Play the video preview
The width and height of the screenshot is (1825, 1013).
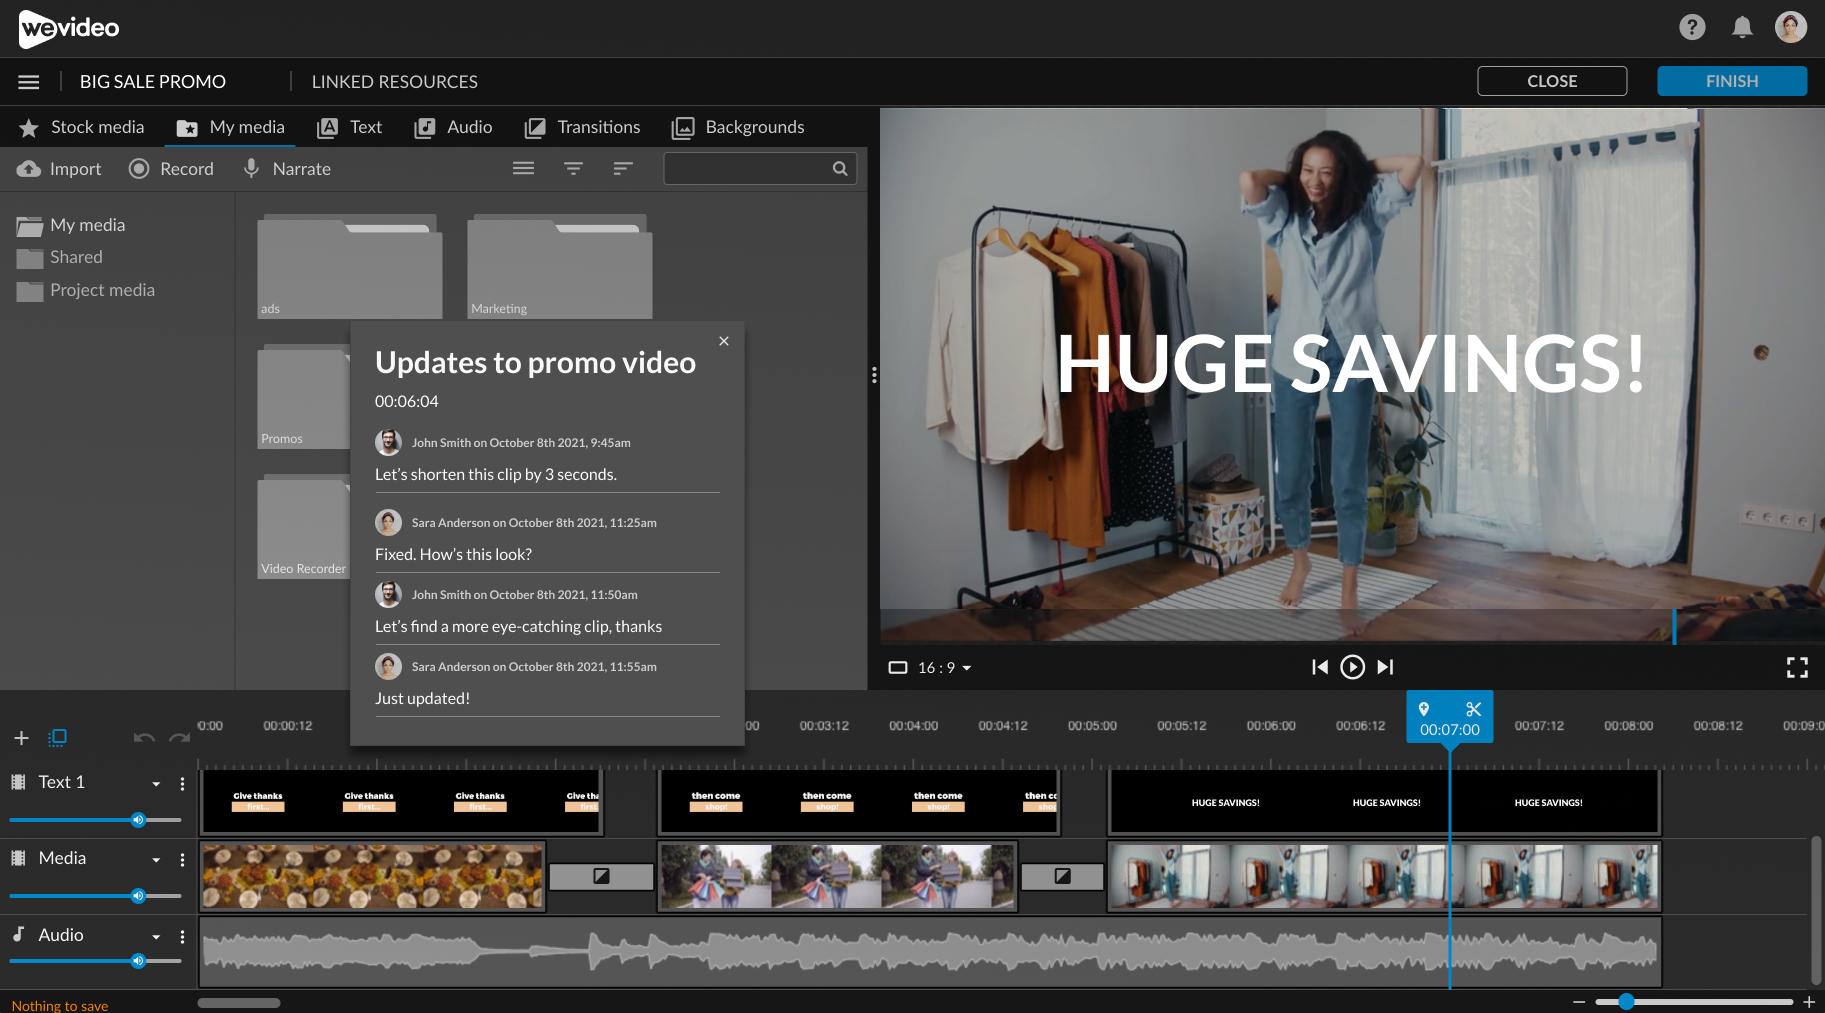tap(1352, 667)
